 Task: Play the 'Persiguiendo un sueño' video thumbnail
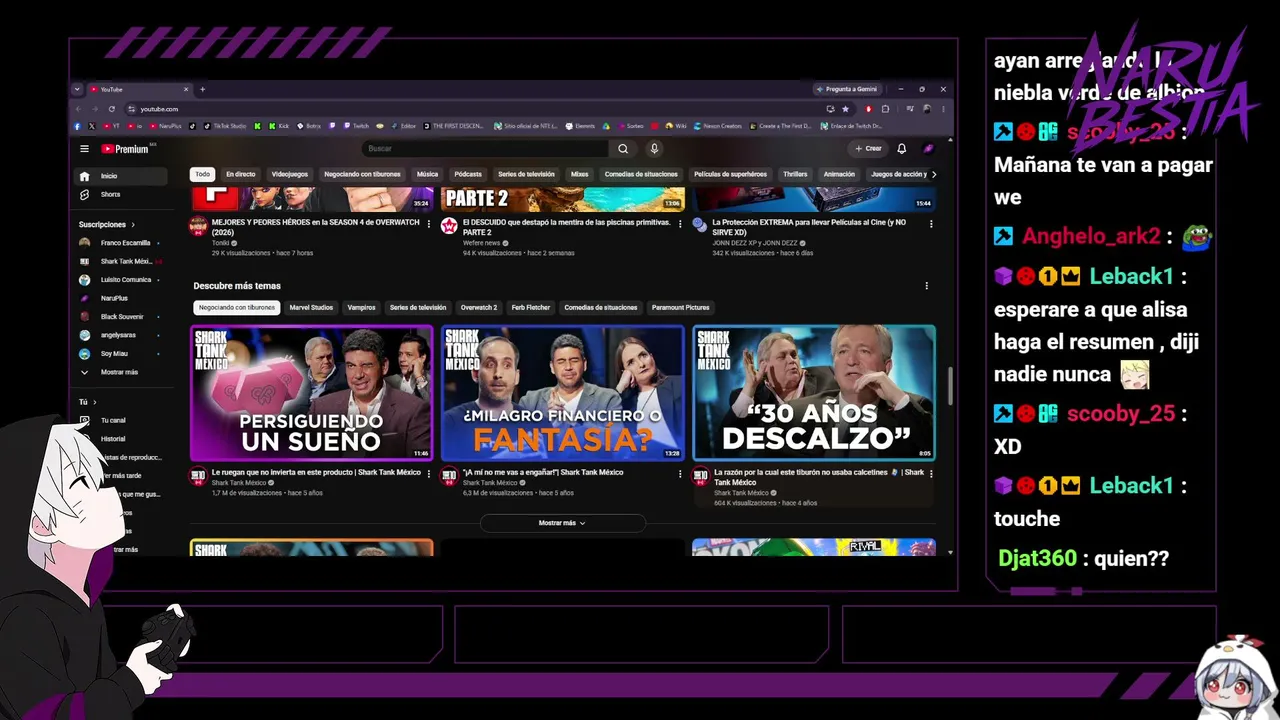pyautogui.click(x=312, y=393)
